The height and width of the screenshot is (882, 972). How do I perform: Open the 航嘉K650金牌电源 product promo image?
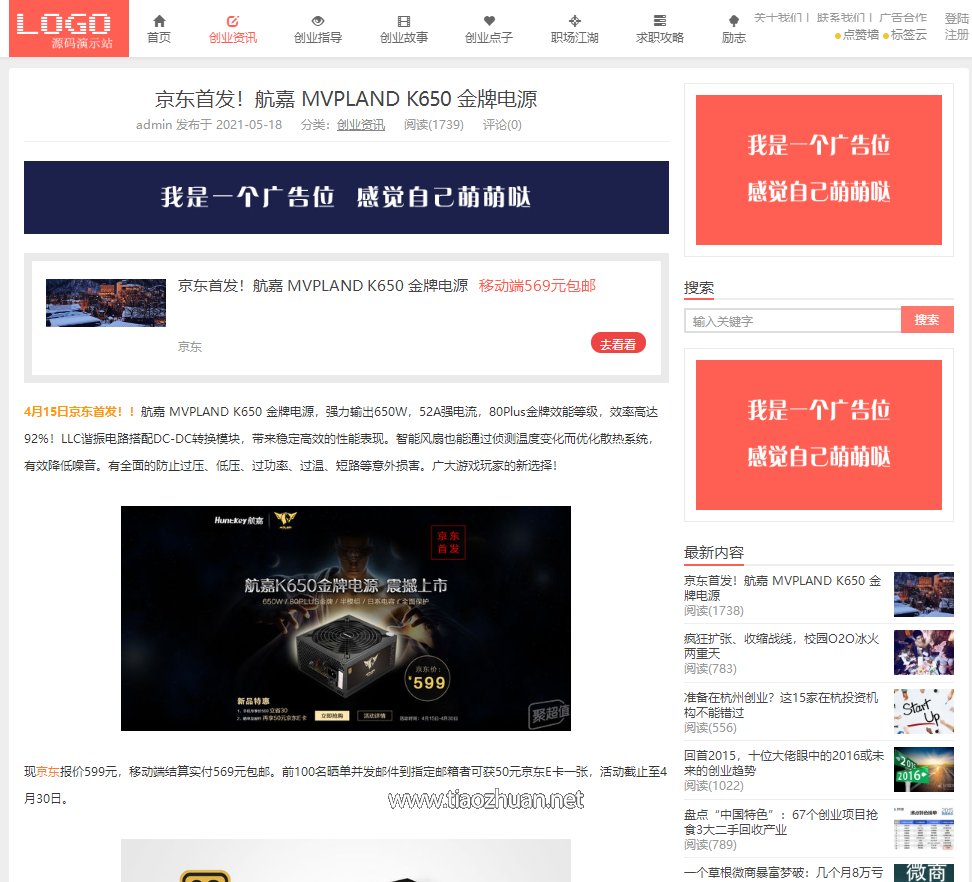tap(346, 618)
